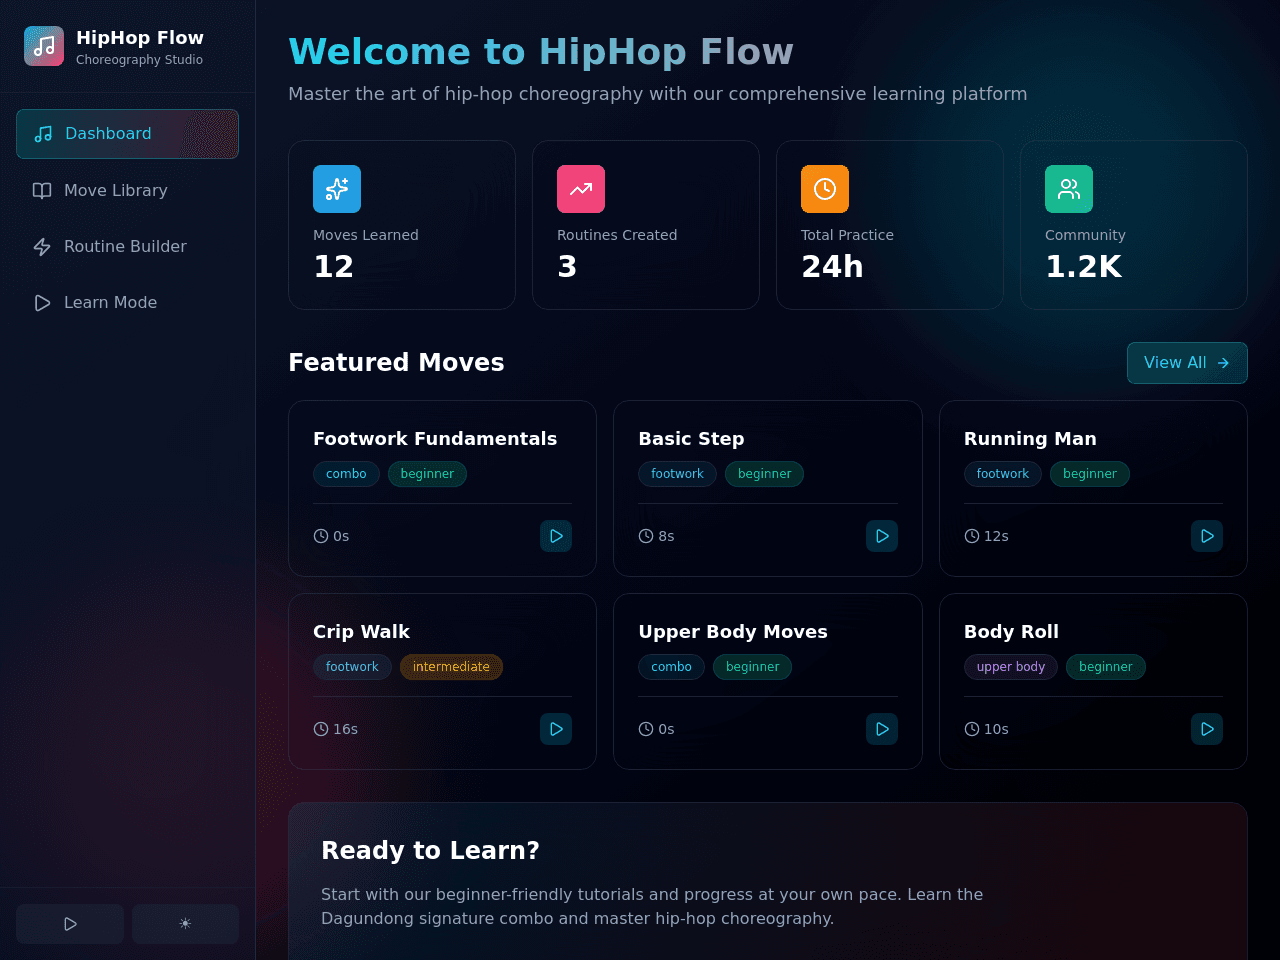Play the Upper Body Moves tutorial

pos(882,729)
